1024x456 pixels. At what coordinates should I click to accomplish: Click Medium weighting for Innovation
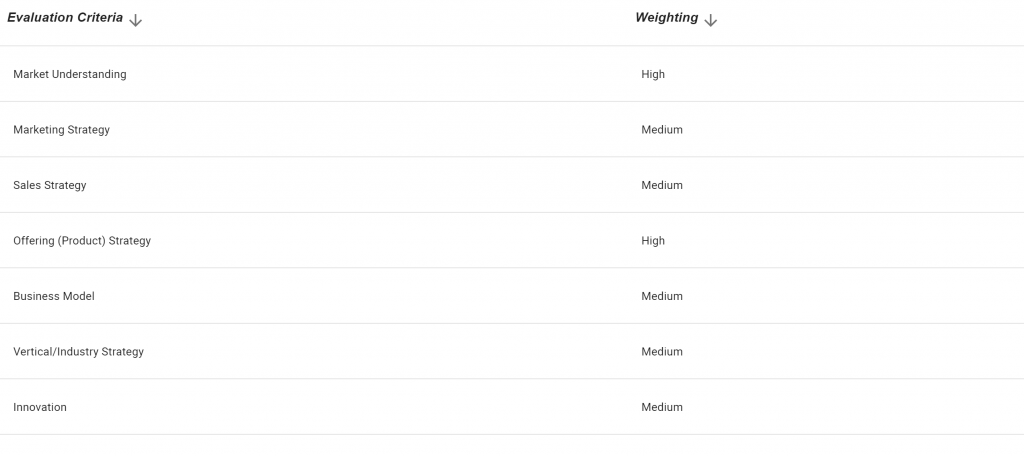click(662, 407)
